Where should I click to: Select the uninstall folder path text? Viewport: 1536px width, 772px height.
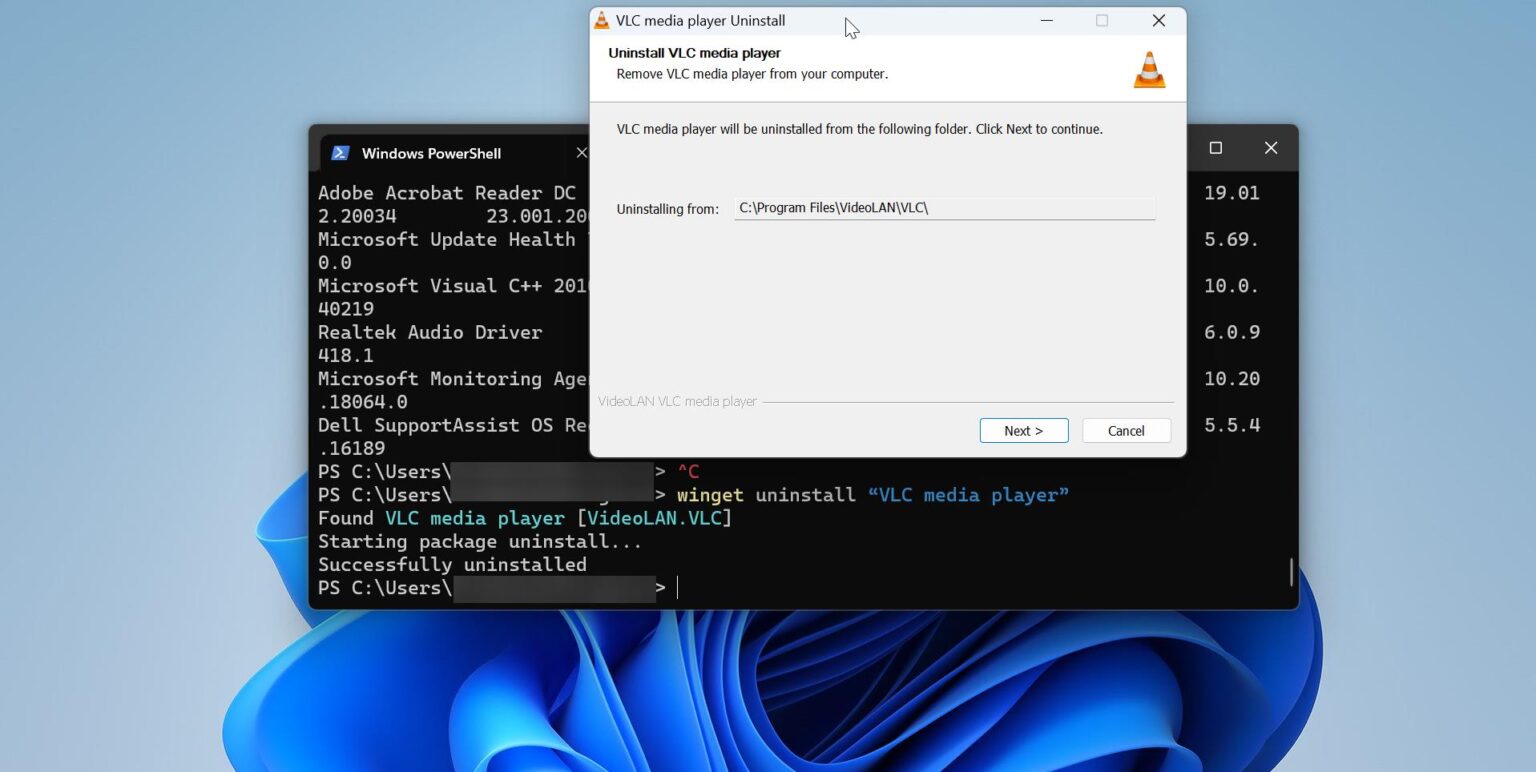(x=833, y=207)
